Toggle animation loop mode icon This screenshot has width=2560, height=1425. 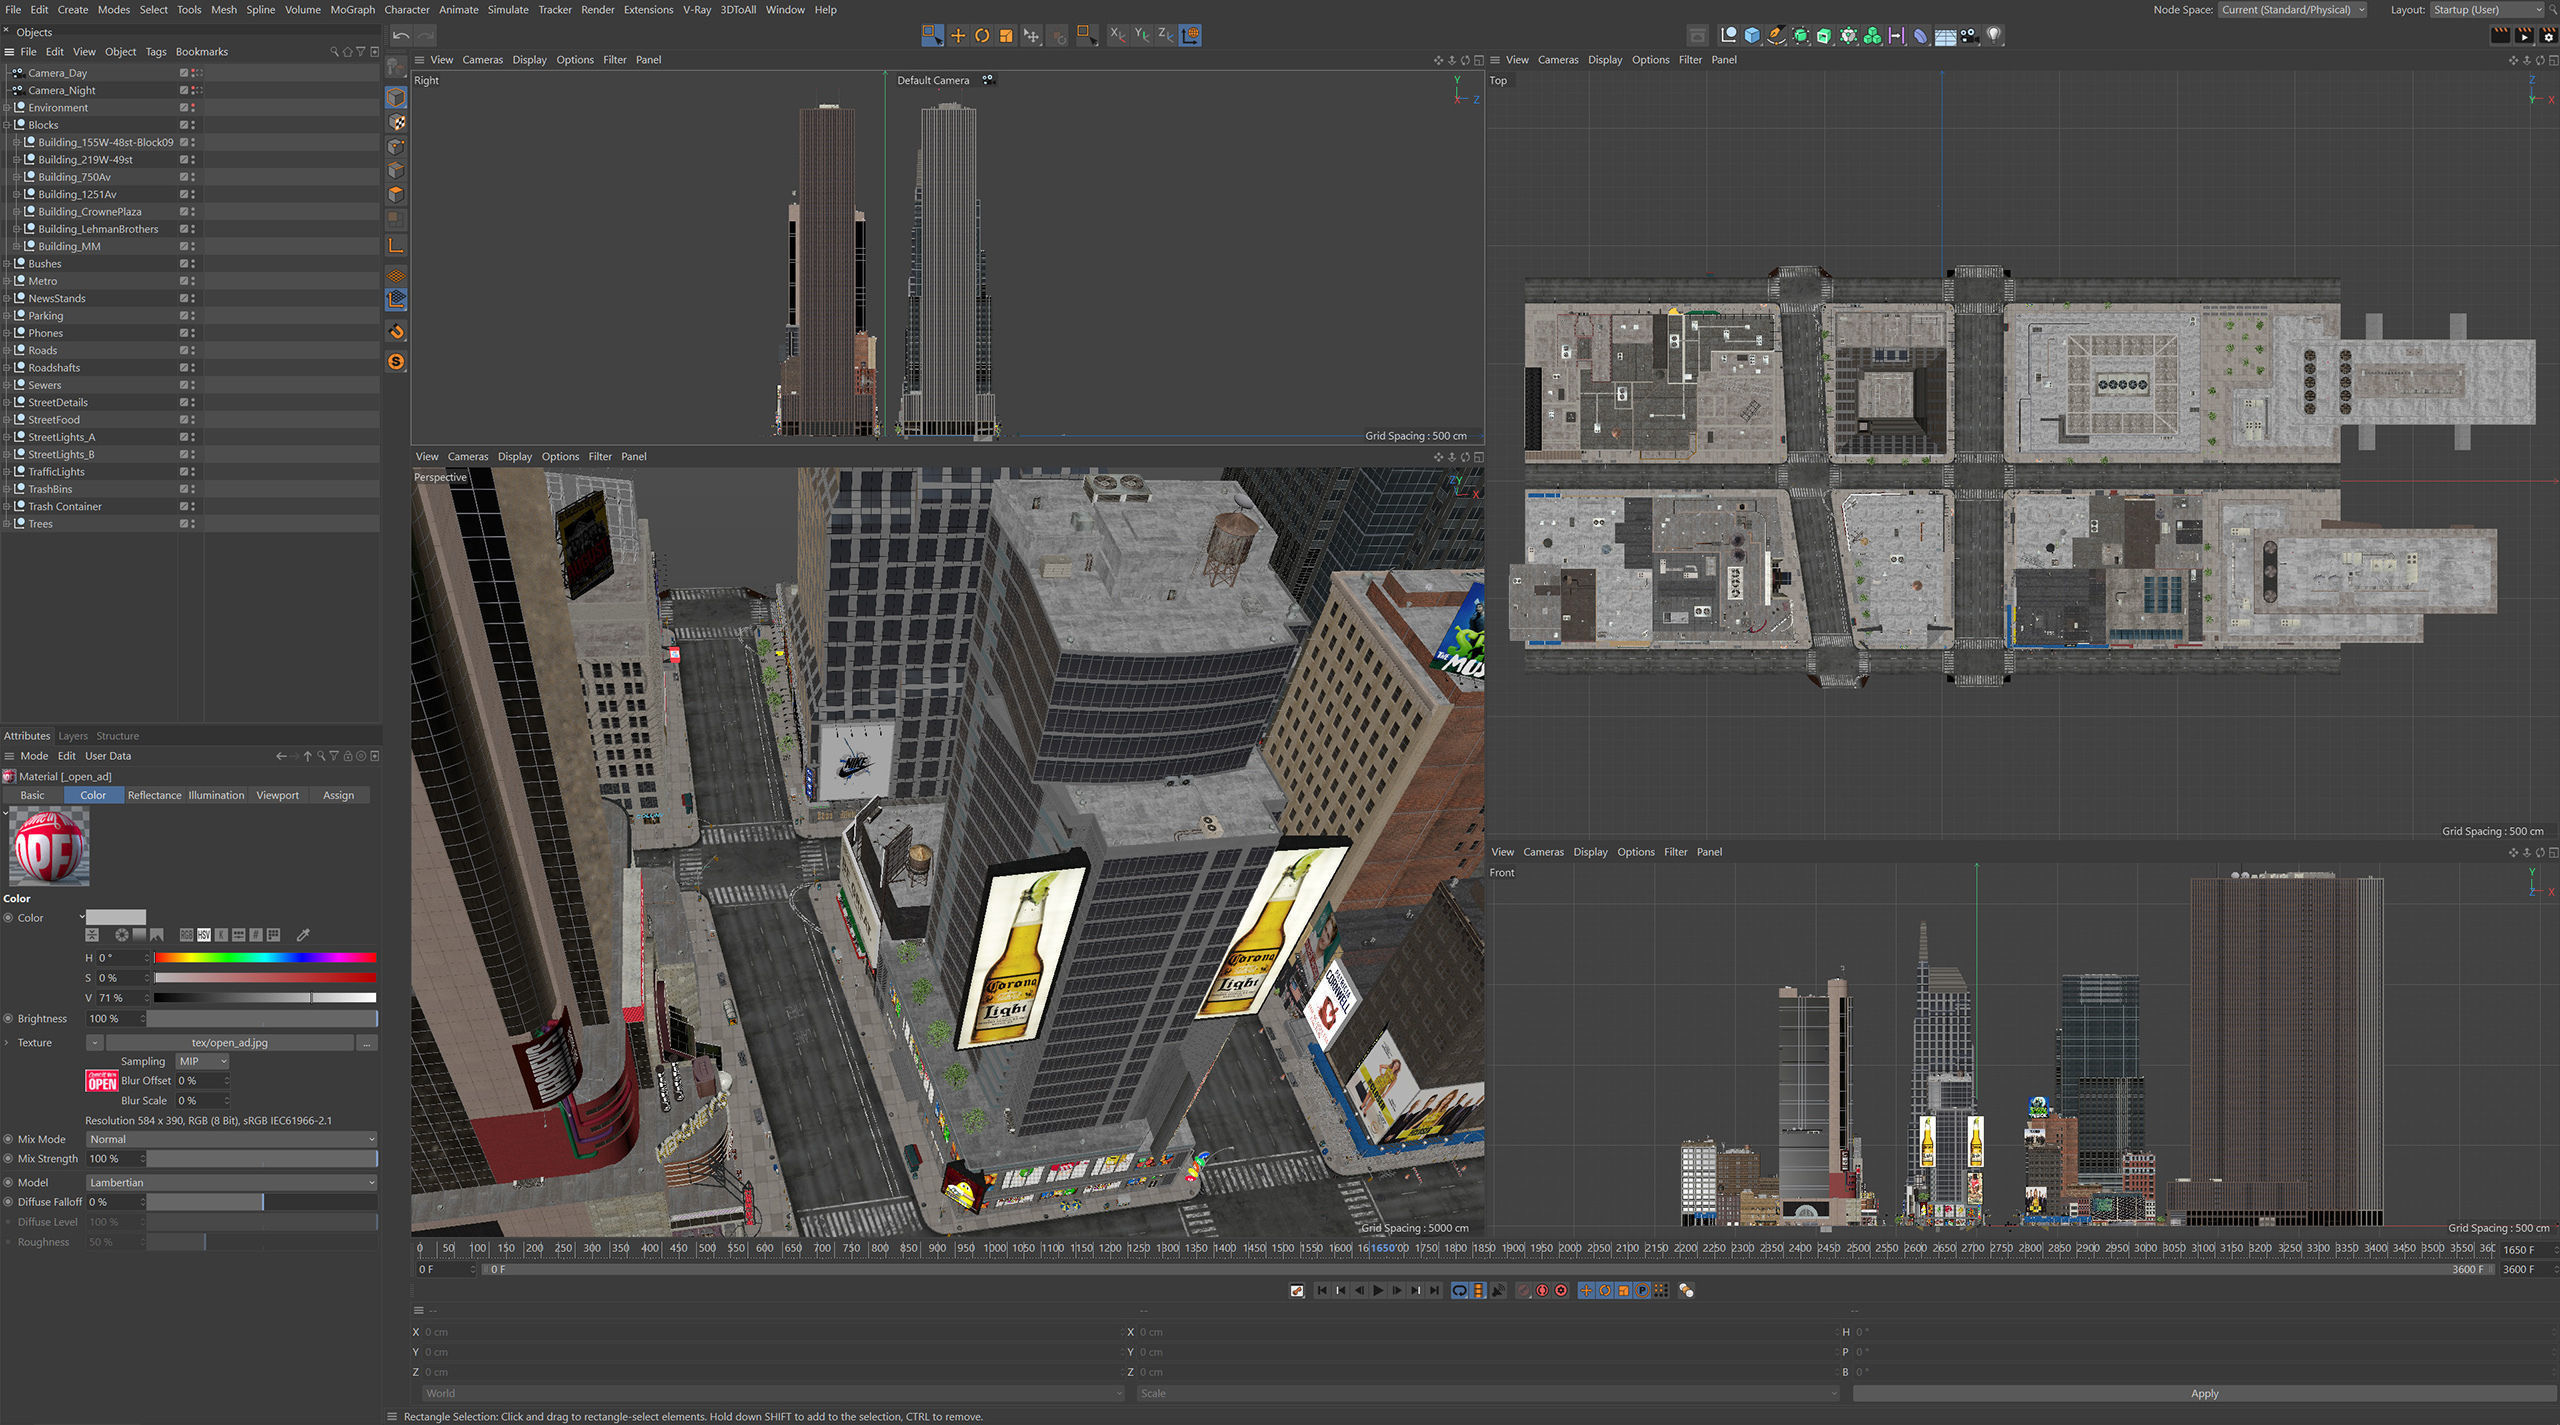point(1459,1290)
